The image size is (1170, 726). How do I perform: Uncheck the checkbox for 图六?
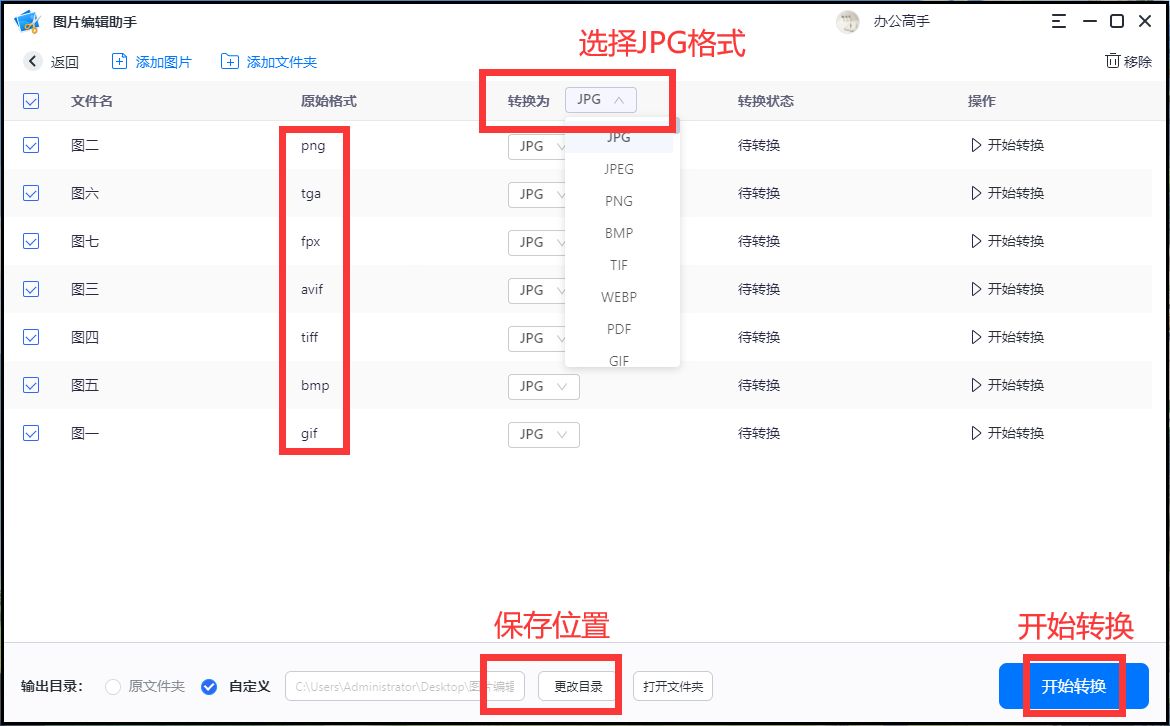[30, 193]
